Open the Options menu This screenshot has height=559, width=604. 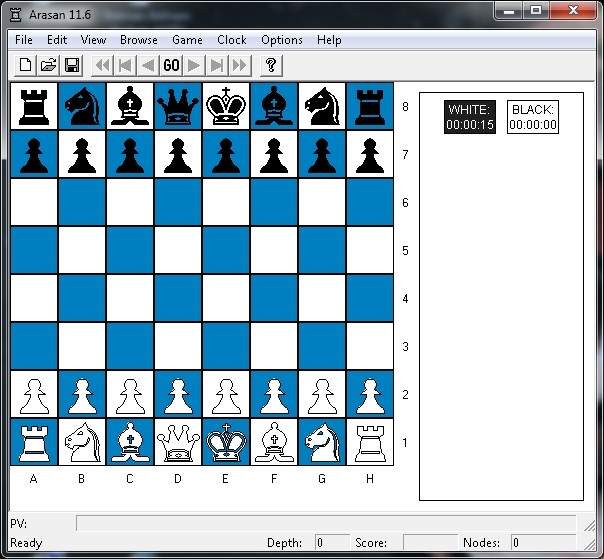tap(282, 40)
